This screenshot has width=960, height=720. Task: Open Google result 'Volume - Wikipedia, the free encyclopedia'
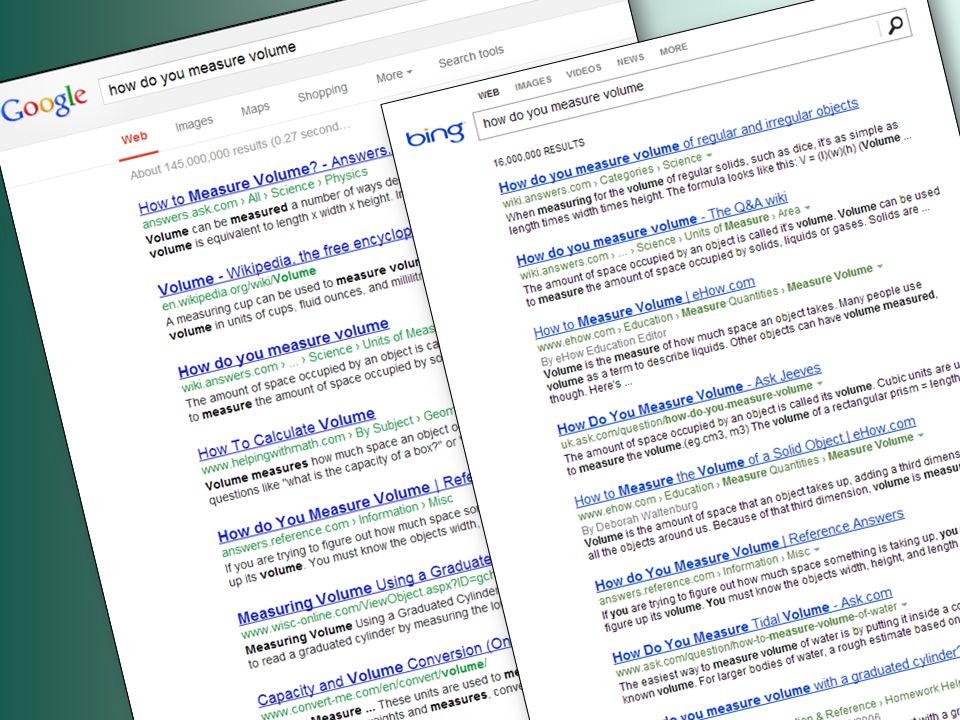285,261
